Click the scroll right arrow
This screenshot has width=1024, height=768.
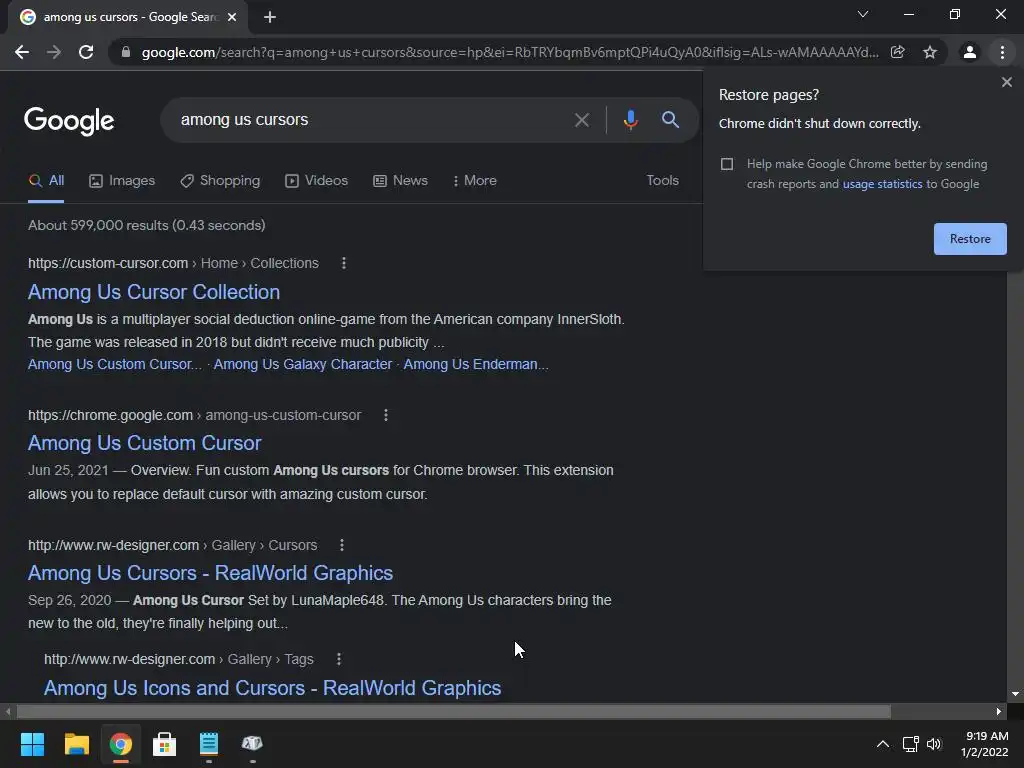[999, 712]
